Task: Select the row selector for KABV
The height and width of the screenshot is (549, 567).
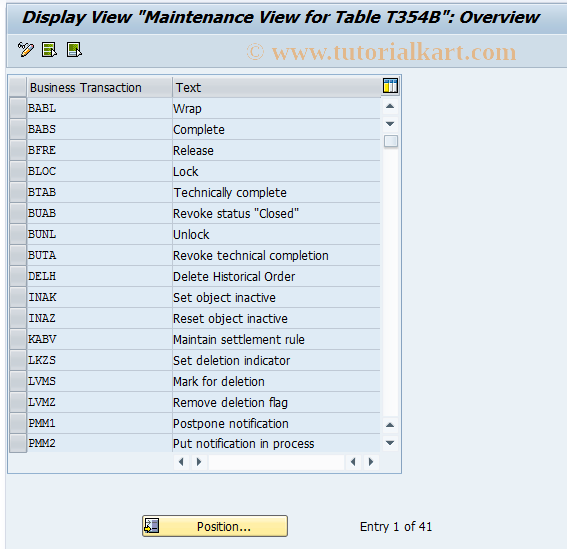Action: [18, 339]
